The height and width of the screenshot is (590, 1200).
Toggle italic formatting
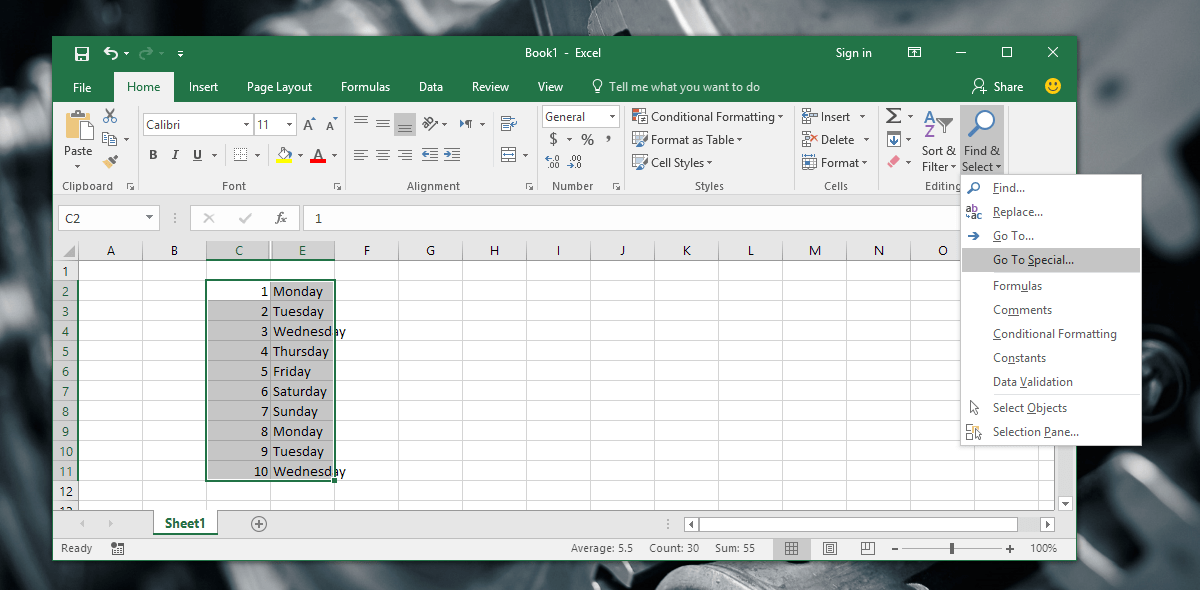(x=173, y=154)
